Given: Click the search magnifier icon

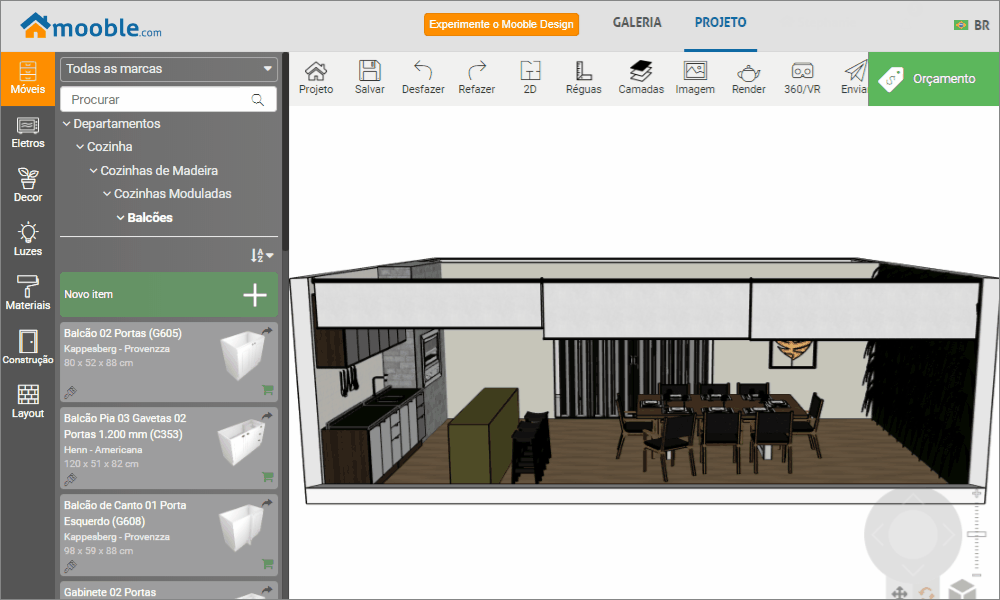Looking at the screenshot, I should point(258,99).
